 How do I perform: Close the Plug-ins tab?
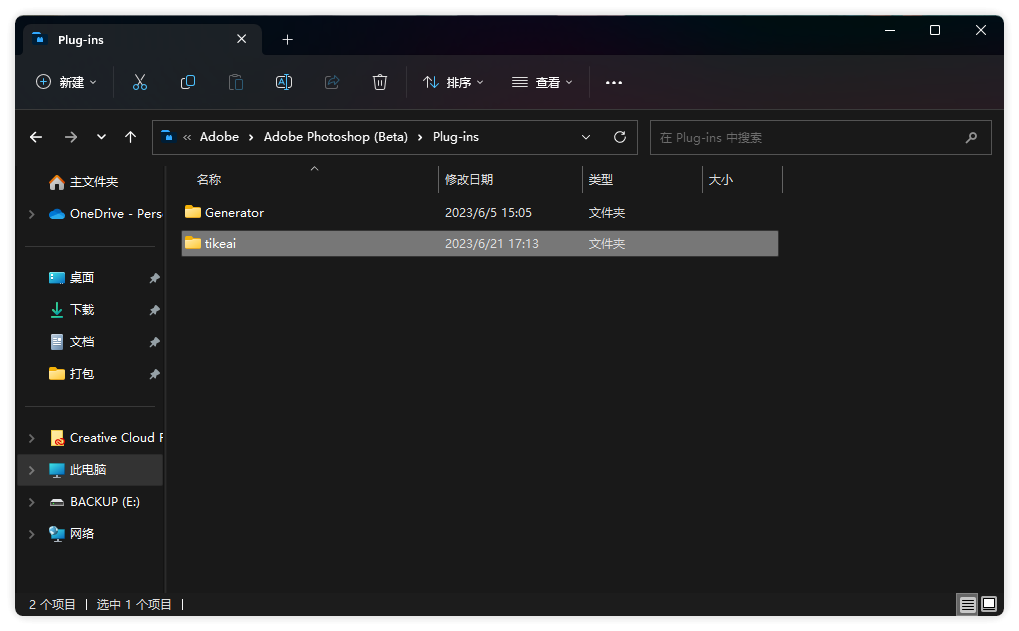click(242, 39)
